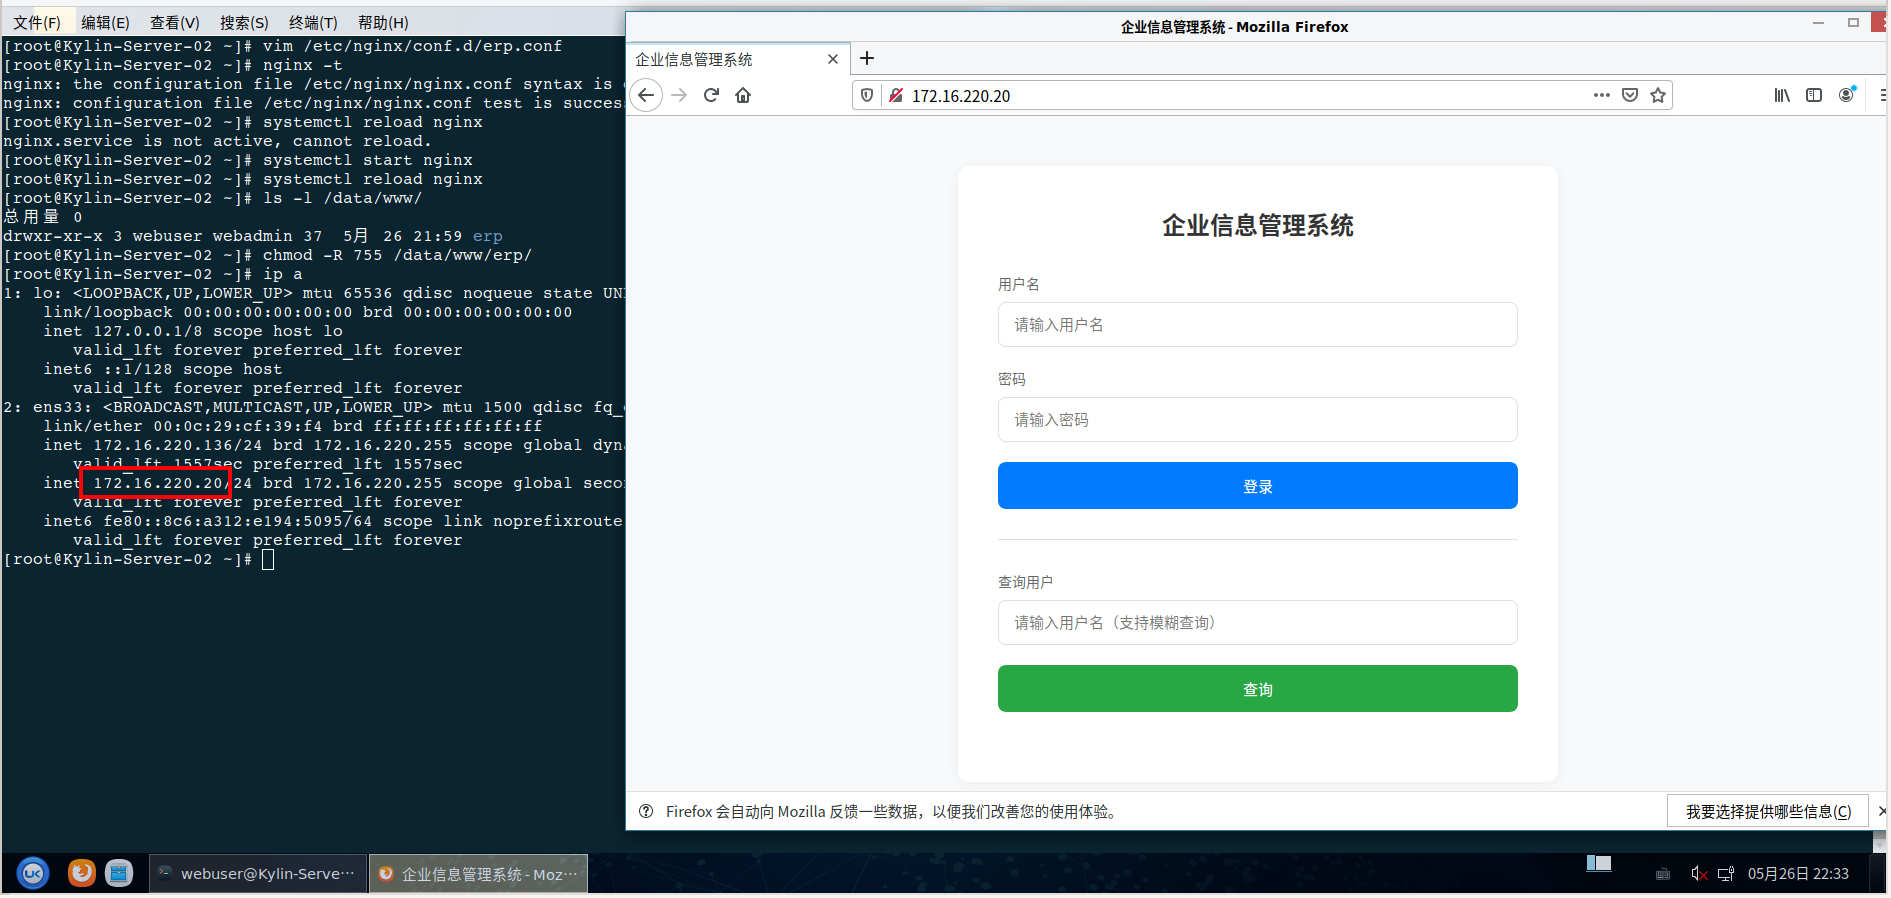Click the 企业信息管理系统 page heading
1891x898 pixels.
coord(1257,226)
